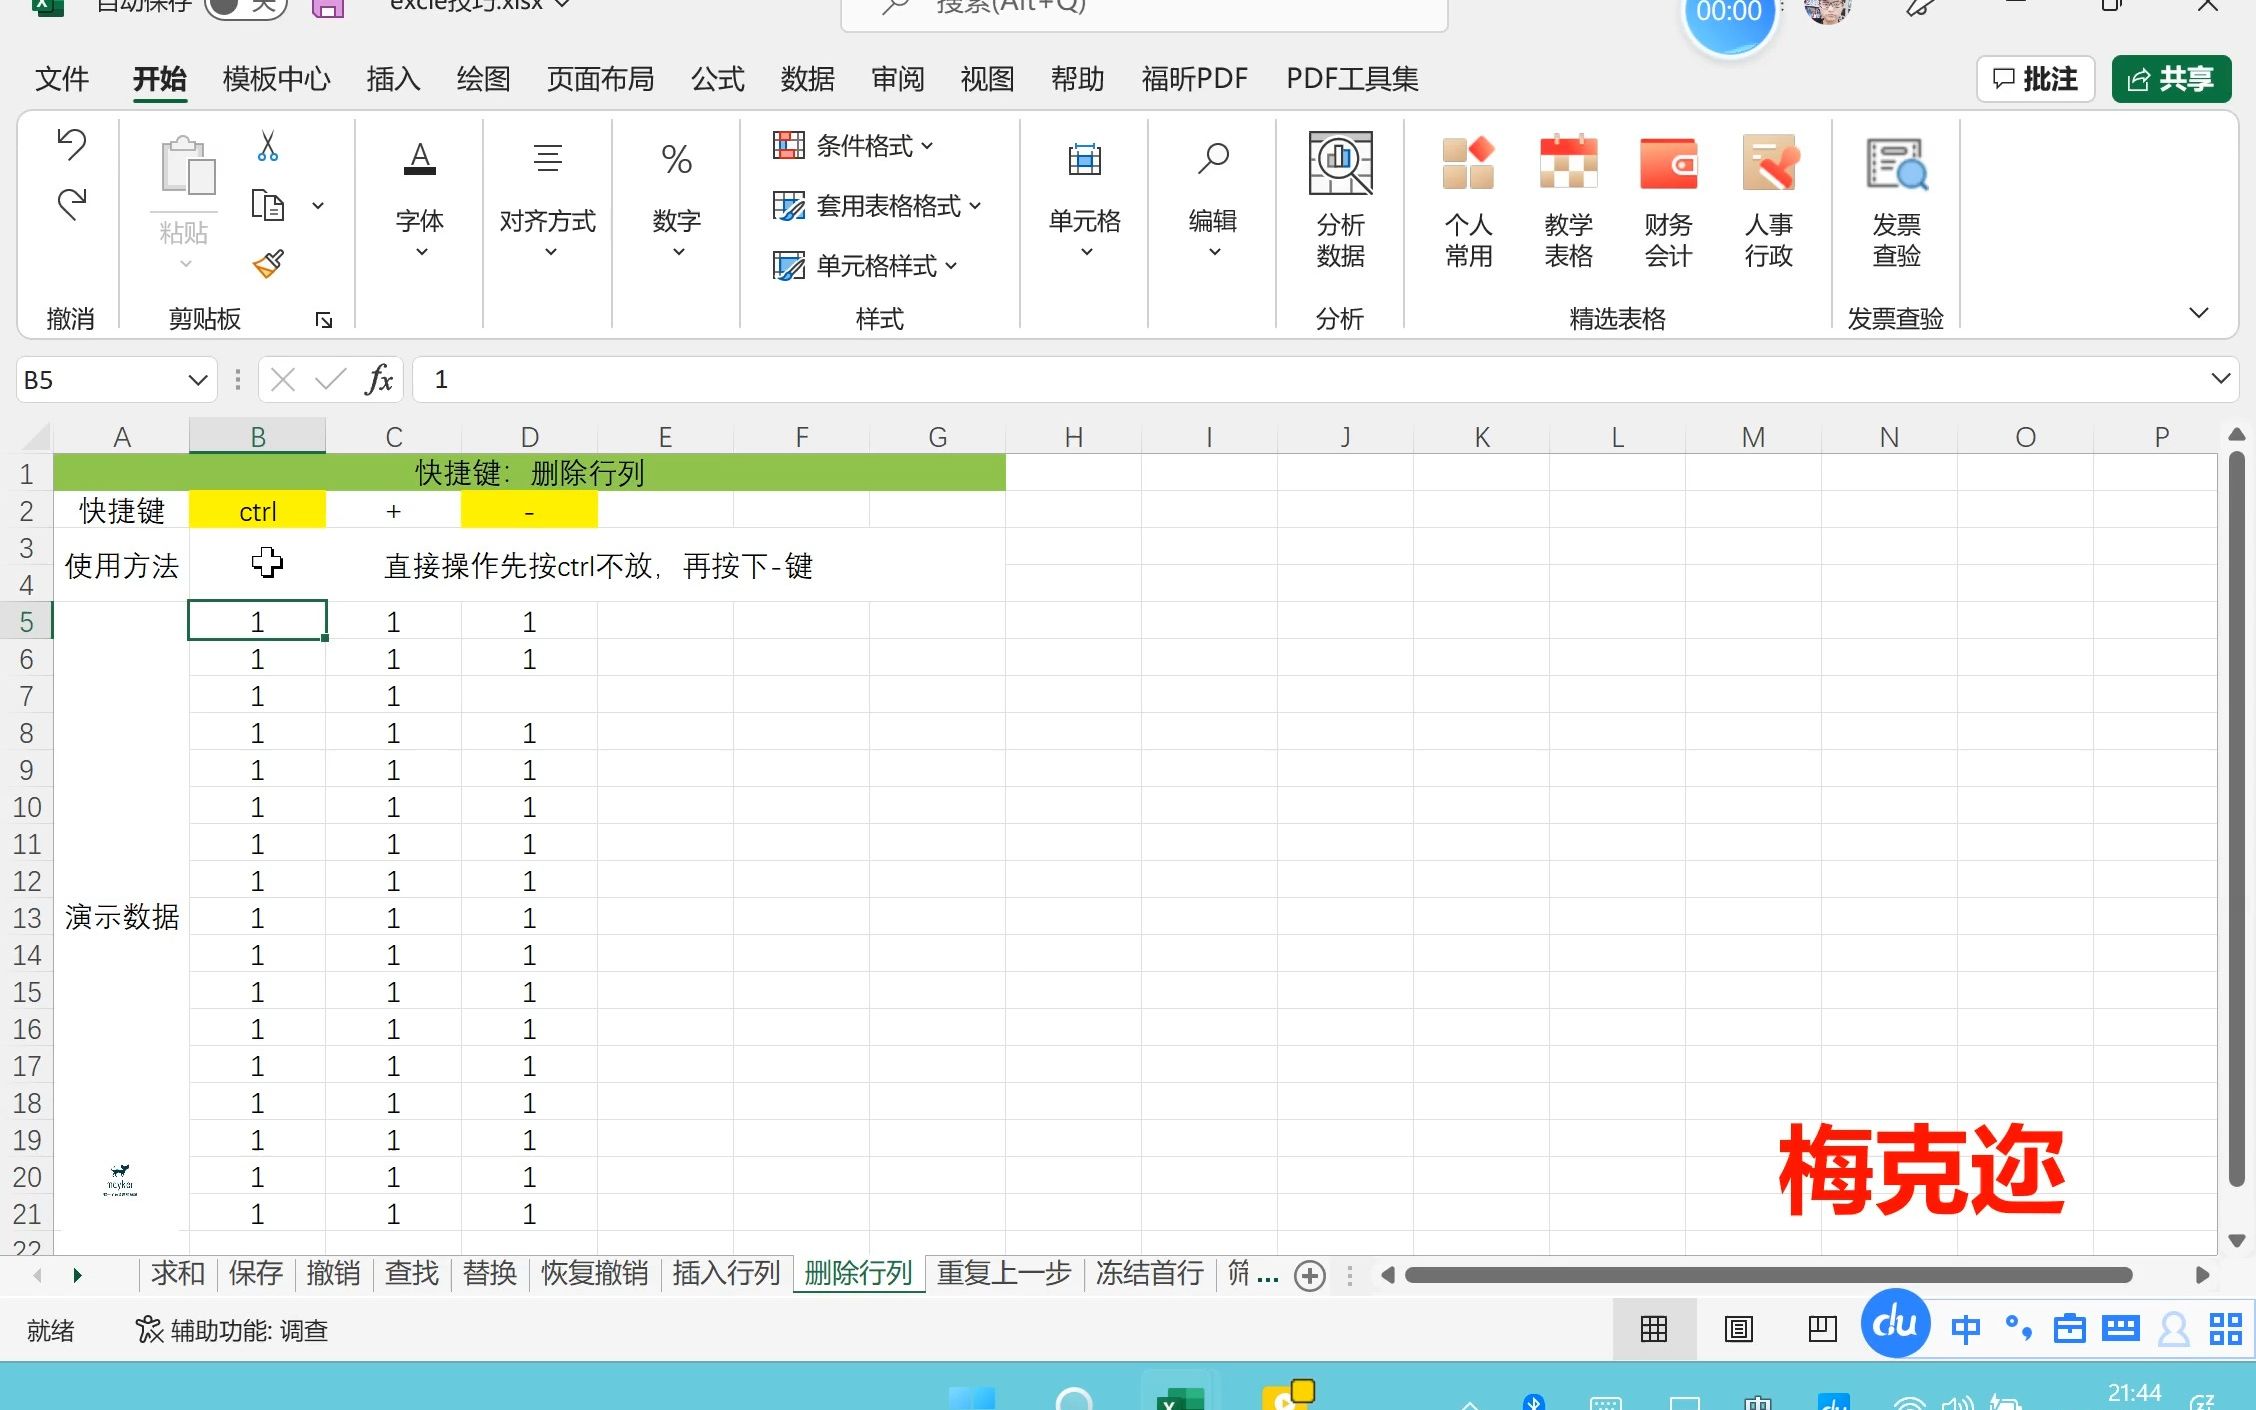The image size is (2256, 1410).
Task: Select the Cut scissors icon
Action: coord(268,147)
